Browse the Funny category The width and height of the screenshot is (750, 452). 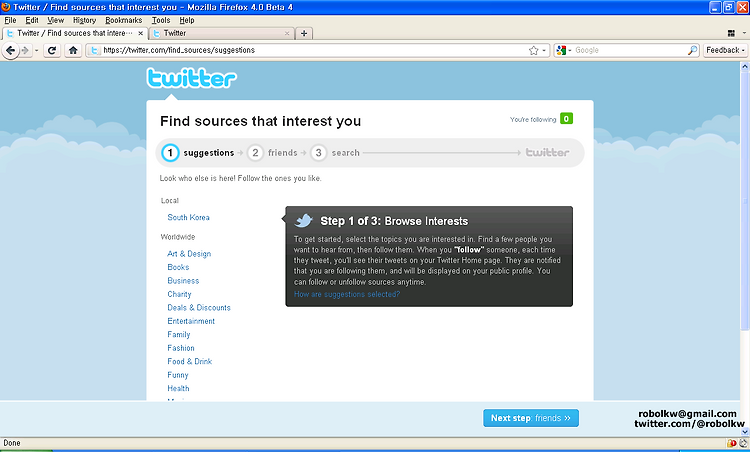point(178,375)
